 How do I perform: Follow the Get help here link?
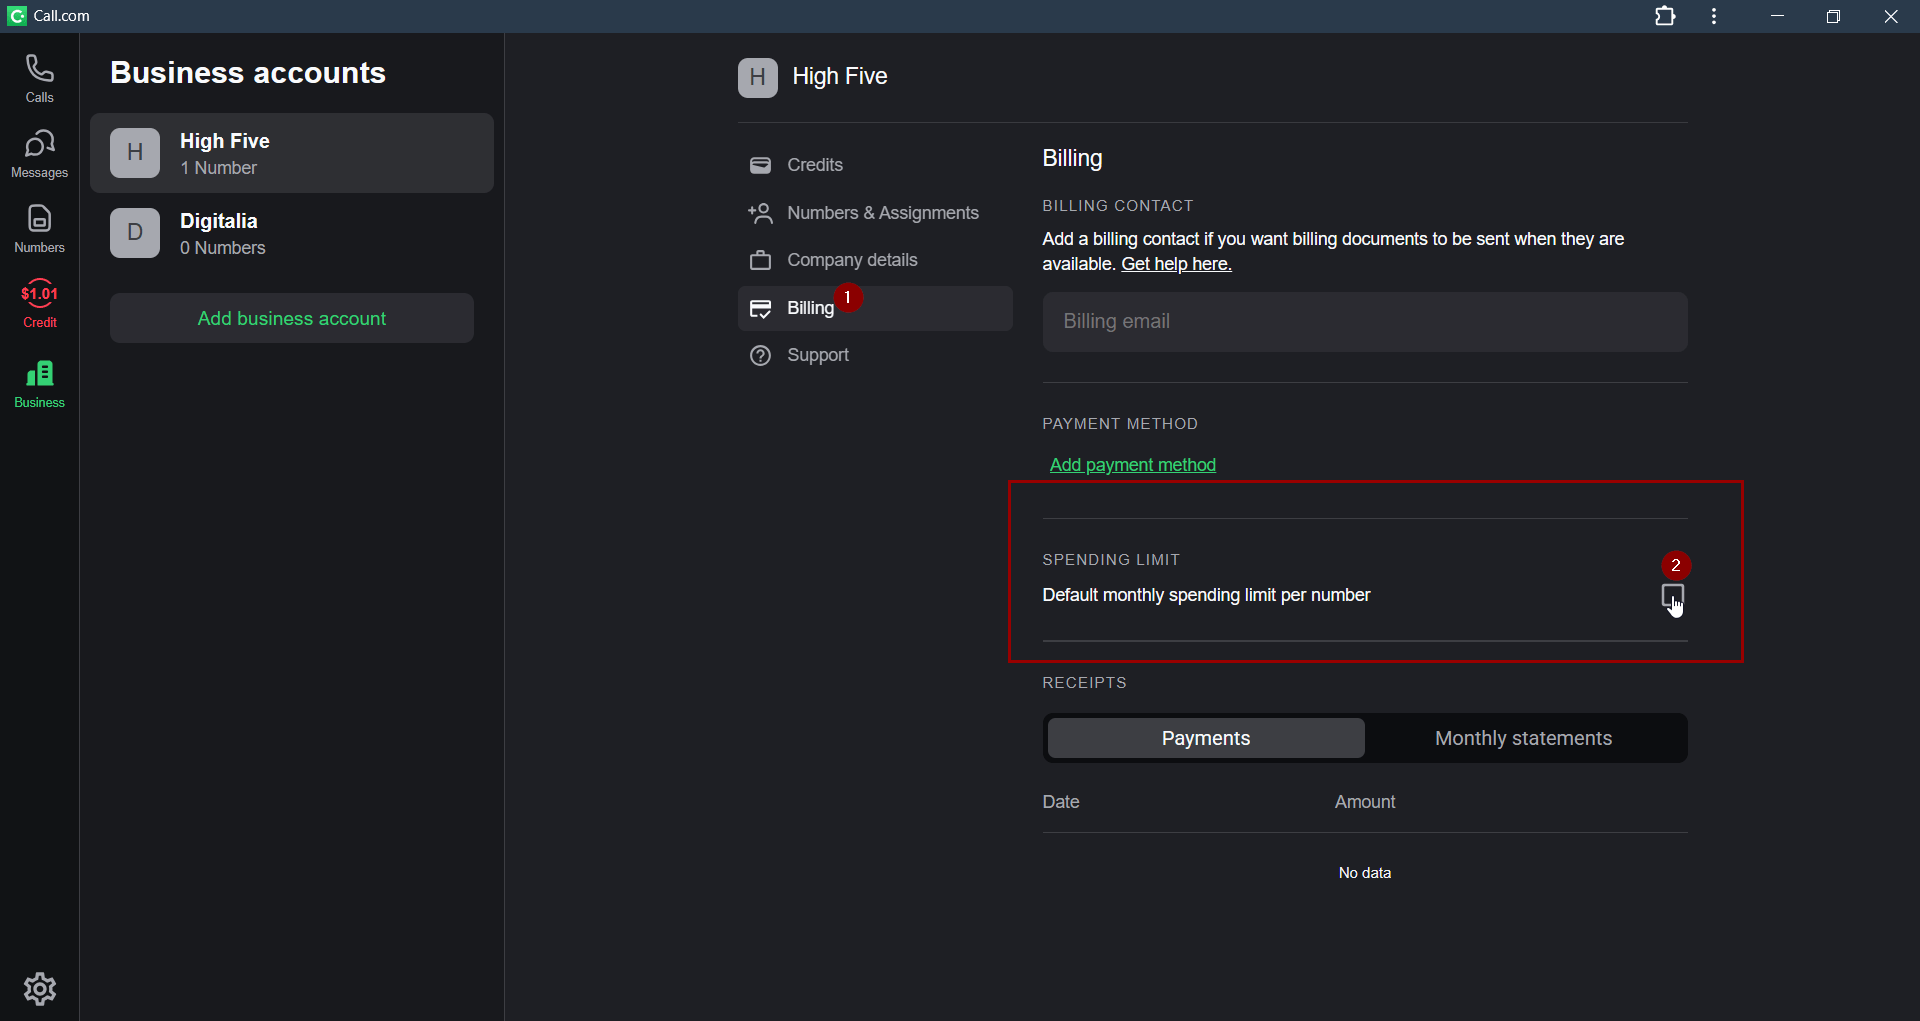point(1176,264)
